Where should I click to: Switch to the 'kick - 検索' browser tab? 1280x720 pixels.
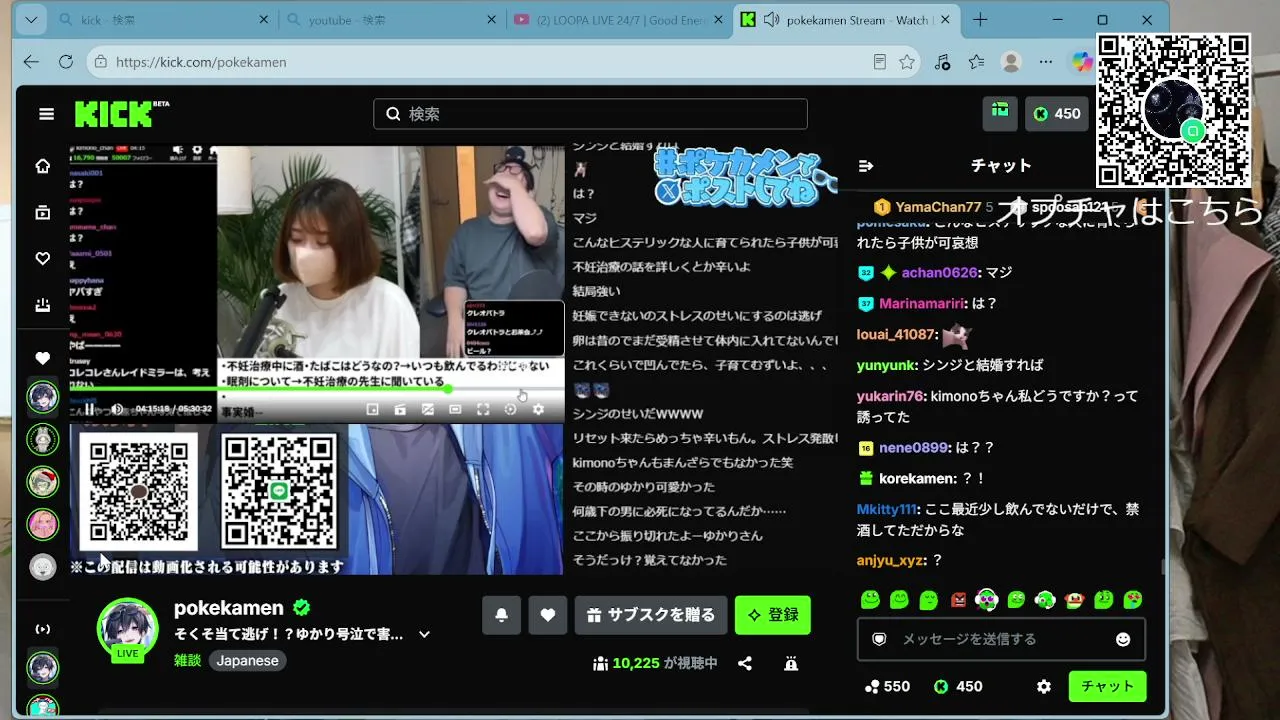tap(164, 20)
